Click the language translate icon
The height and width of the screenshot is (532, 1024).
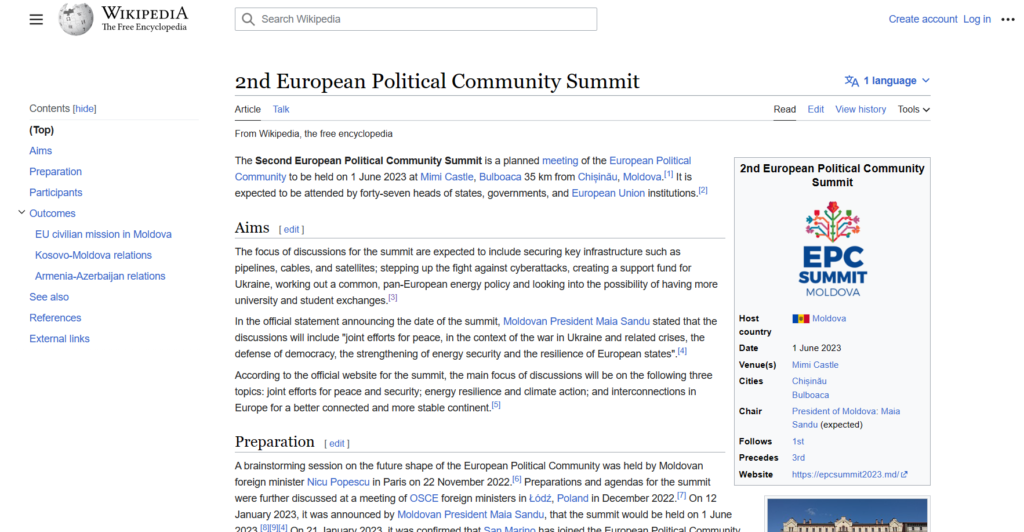pyautogui.click(x=852, y=81)
